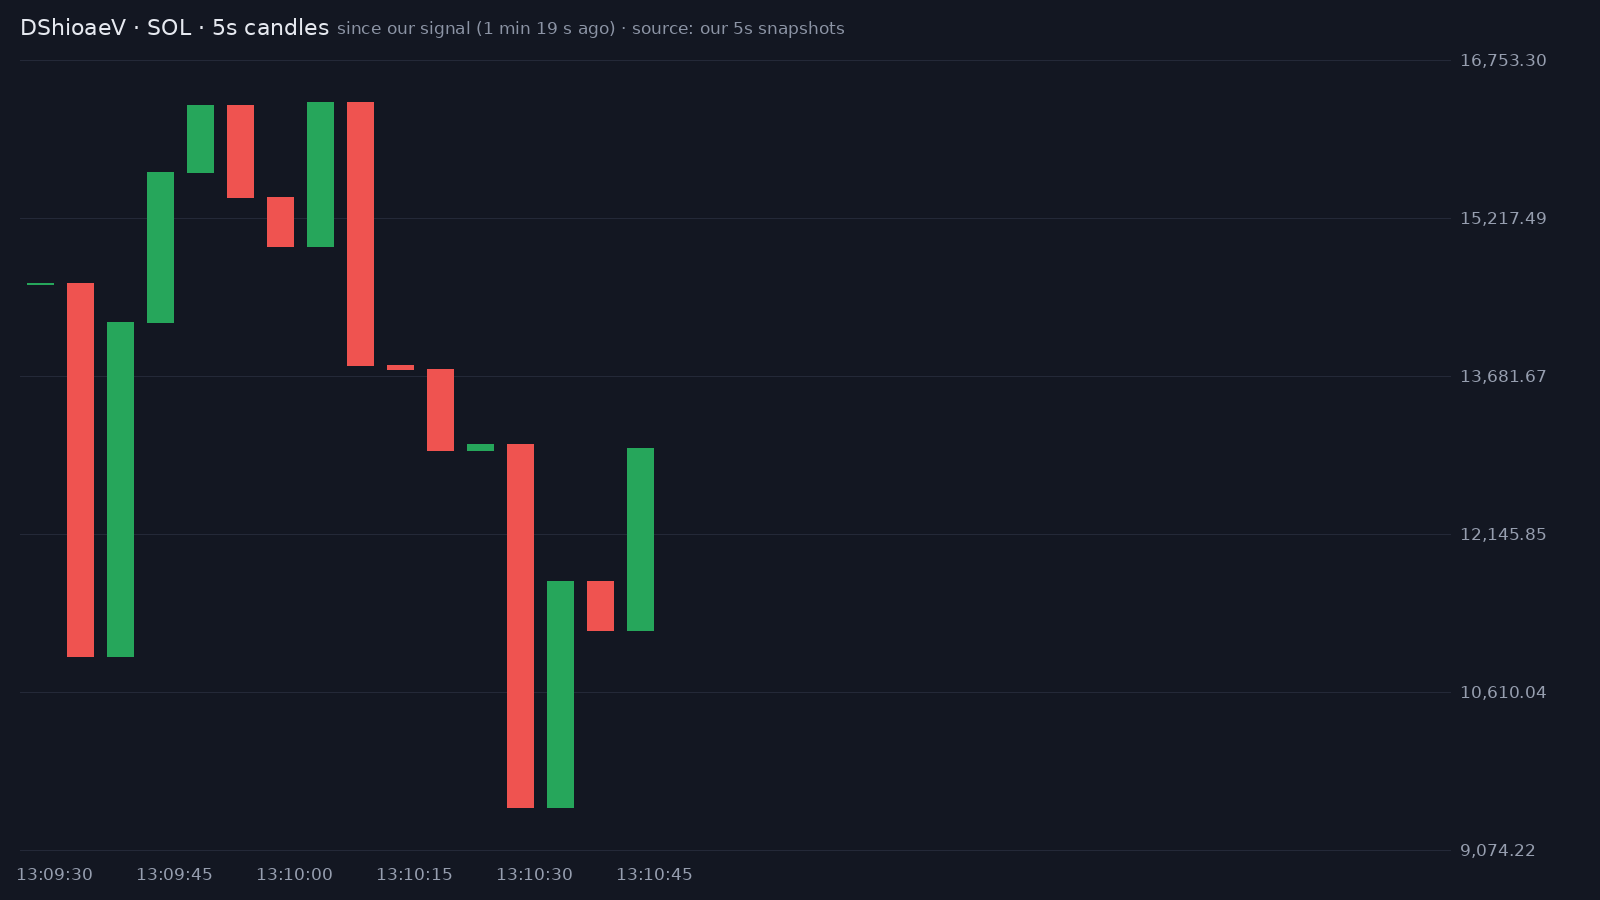Click the last green candle on the right
The height and width of the screenshot is (900, 1600).
click(641, 539)
